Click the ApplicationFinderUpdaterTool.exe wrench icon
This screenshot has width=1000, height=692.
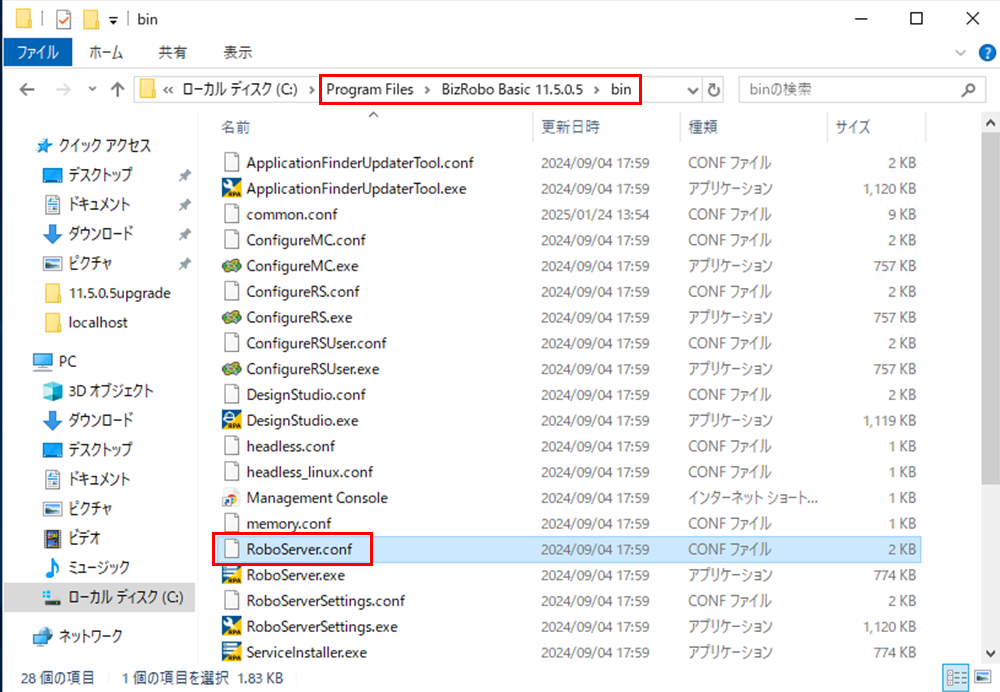coord(232,188)
